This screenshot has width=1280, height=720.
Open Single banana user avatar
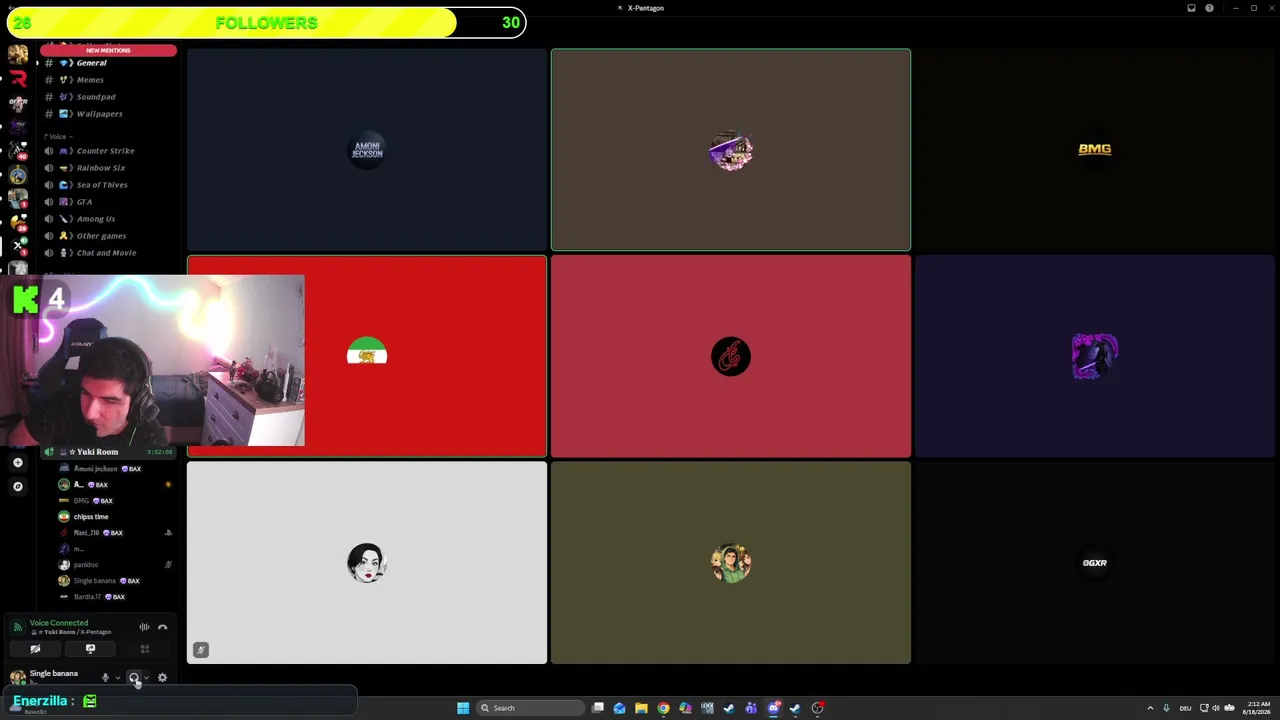[x=17, y=677]
